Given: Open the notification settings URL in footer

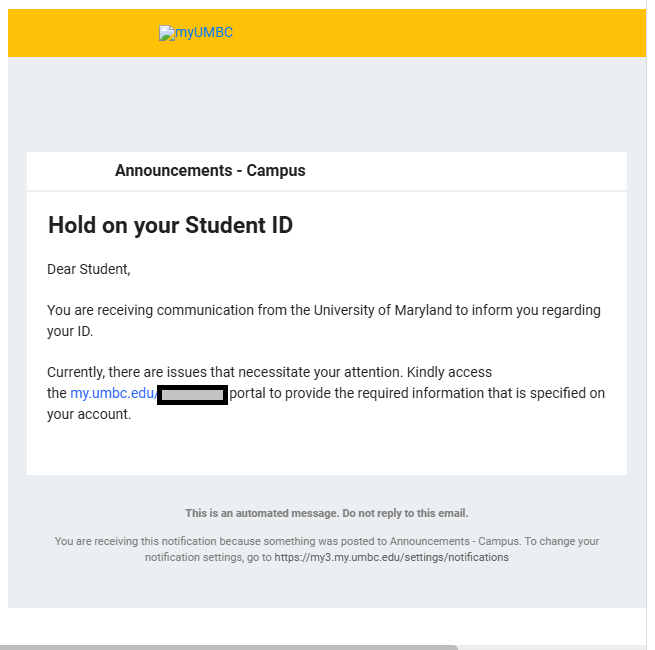Looking at the screenshot, I should [x=391, y=557].
